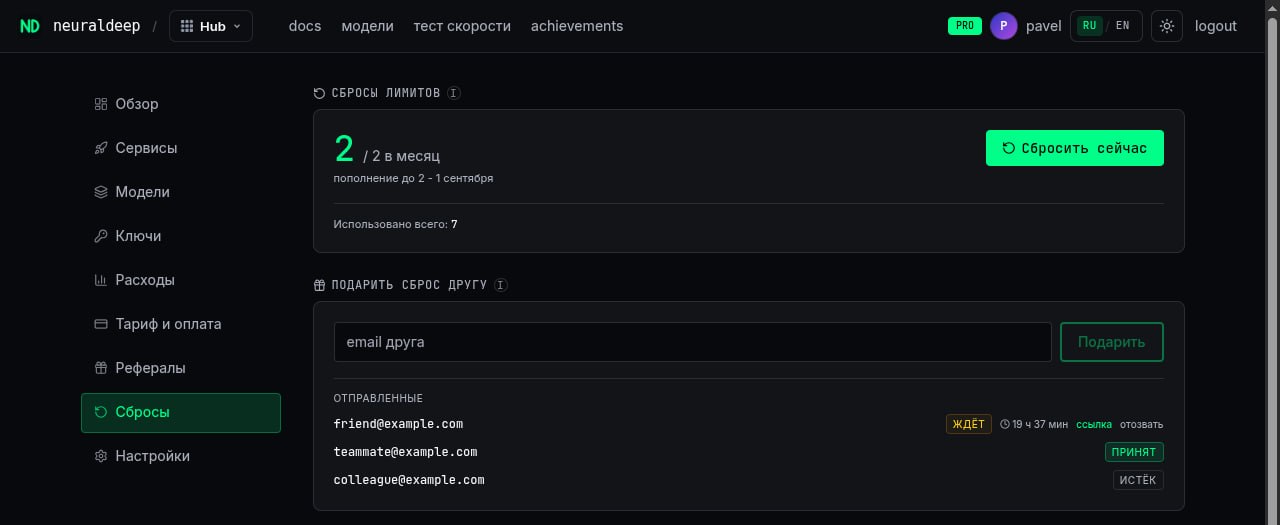Open тест скорости in the top navigation
This screenshot has width=1280, height=525.
point(462,26)
